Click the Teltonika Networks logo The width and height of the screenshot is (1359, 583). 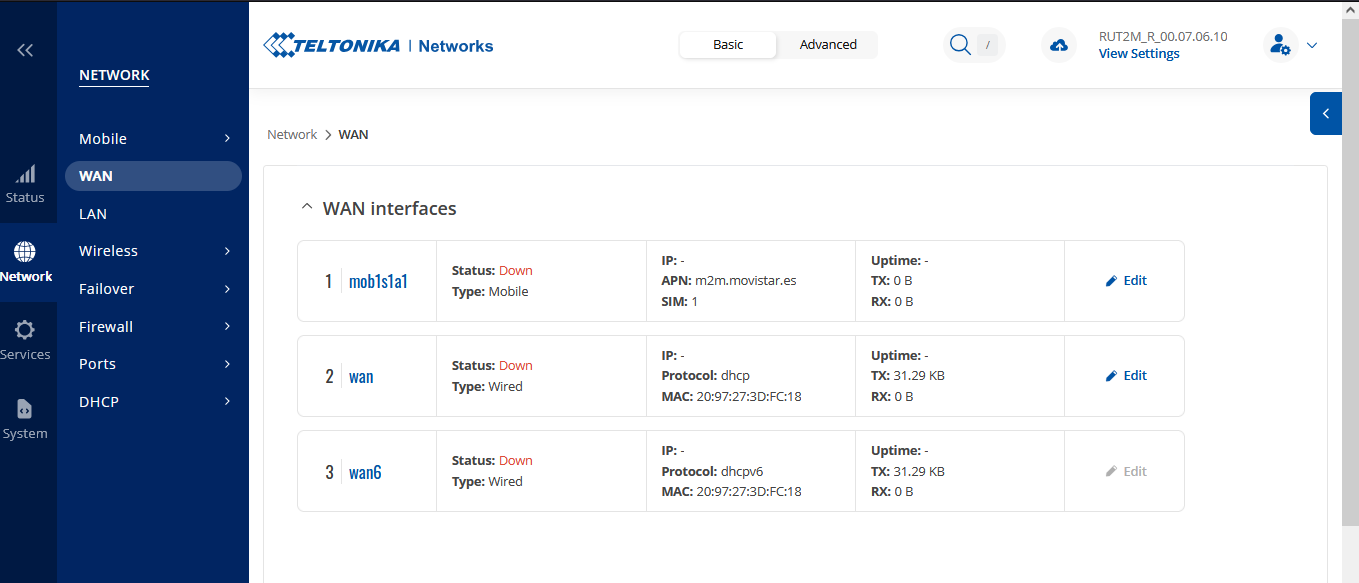[x=378, y=45]
